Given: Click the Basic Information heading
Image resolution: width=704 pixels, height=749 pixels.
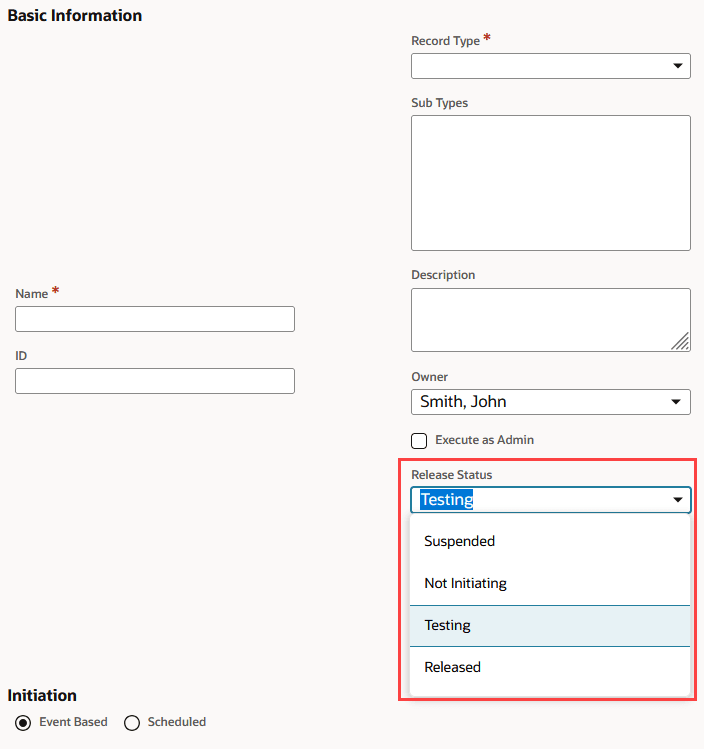Looking at the screenshot, I should 75,15.
